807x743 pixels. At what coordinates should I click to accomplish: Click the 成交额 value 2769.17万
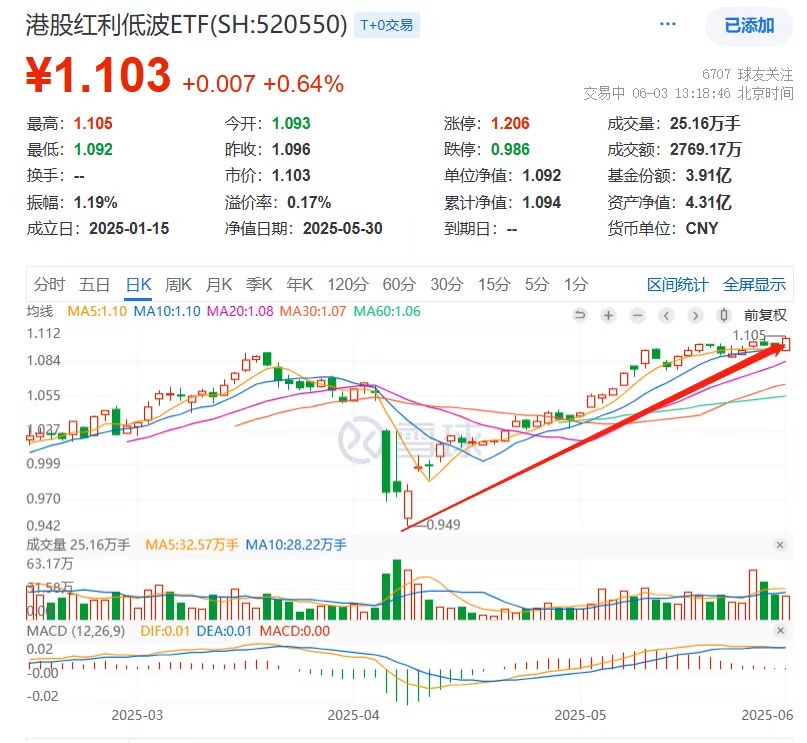point(706,150)
